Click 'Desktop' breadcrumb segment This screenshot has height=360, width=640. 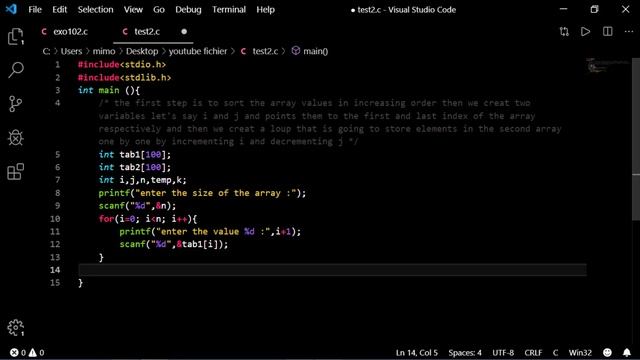pyautogui.click(x=142, y=51)
